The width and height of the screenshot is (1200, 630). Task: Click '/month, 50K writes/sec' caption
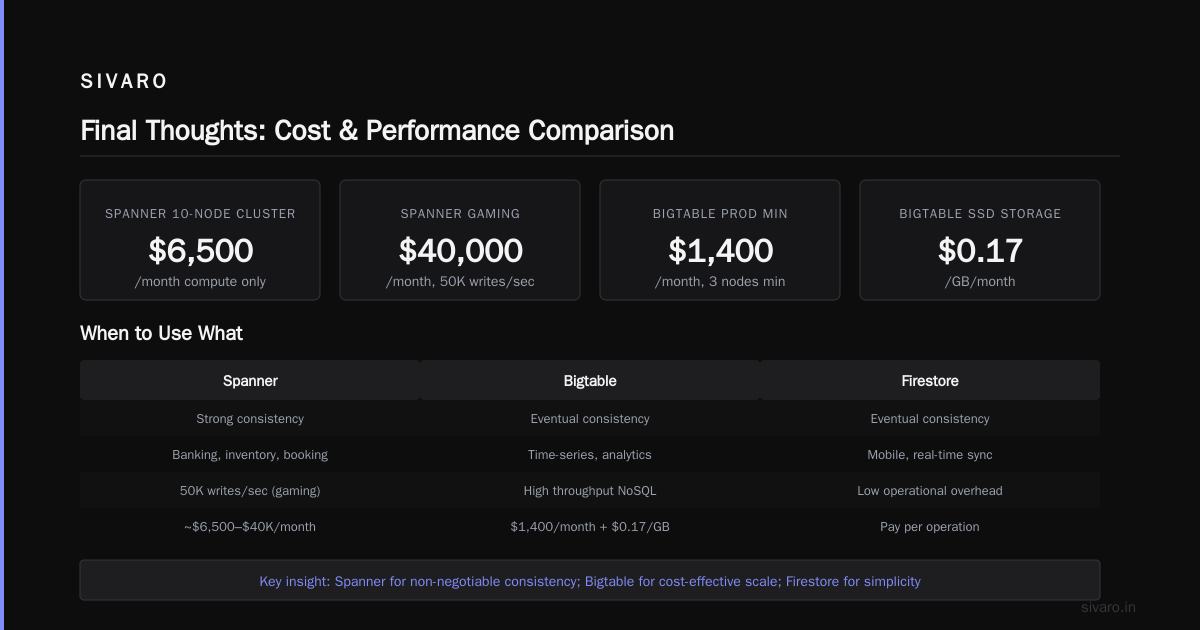point(460,282)
